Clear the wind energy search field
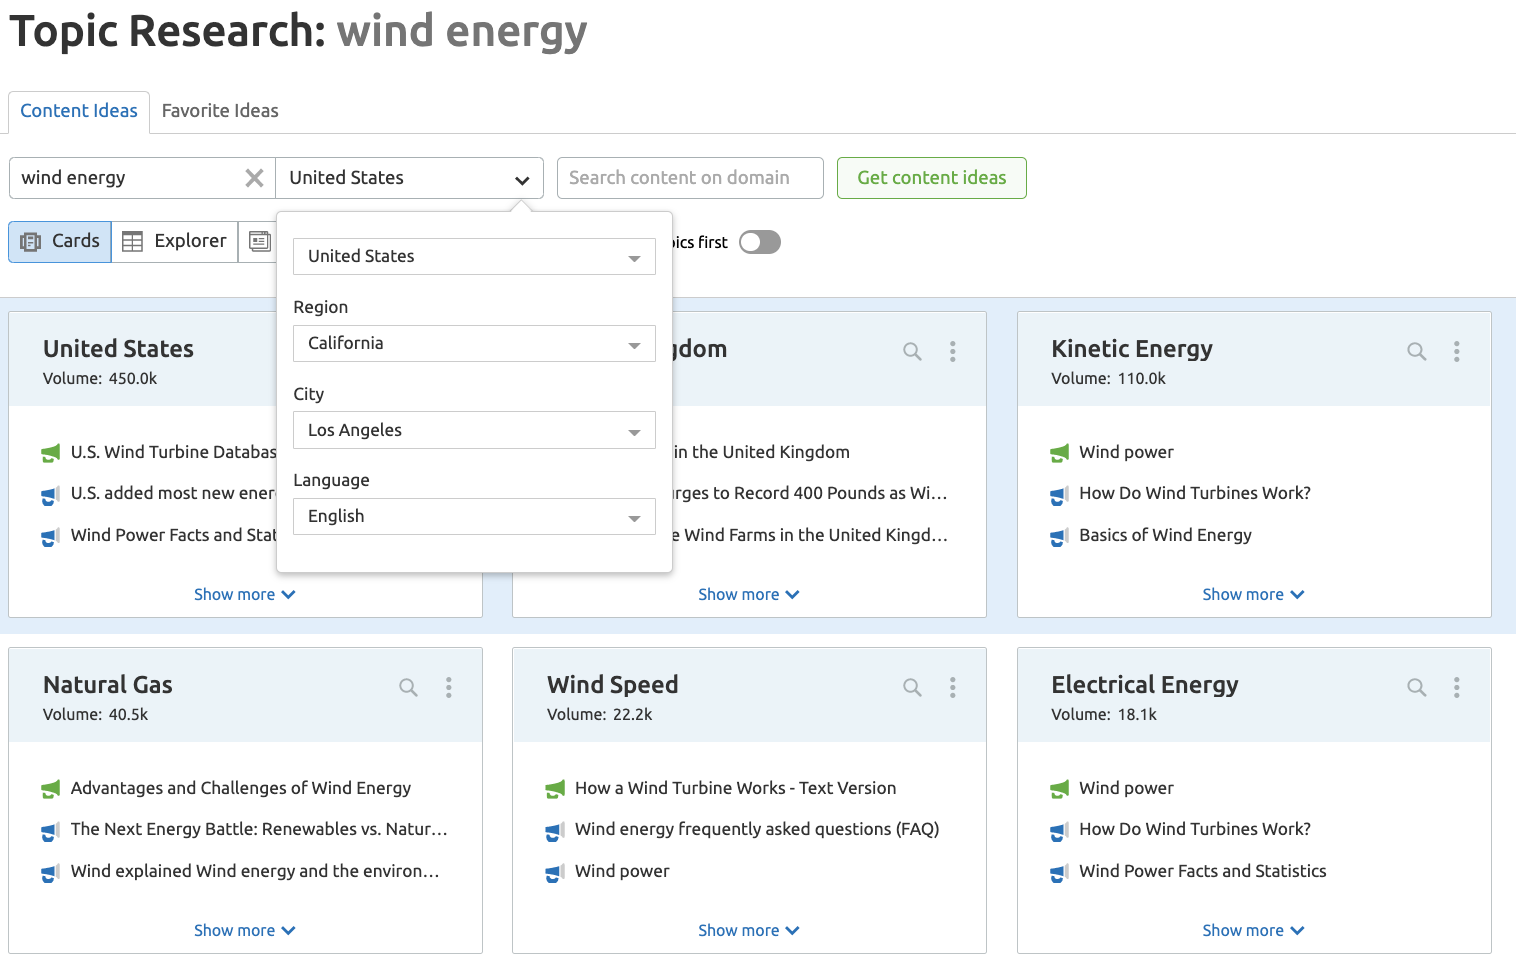 254,178
